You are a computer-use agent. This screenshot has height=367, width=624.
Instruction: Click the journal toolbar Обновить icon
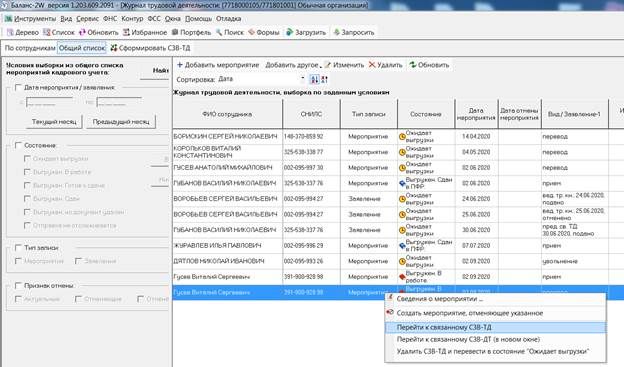coord(413,65)
